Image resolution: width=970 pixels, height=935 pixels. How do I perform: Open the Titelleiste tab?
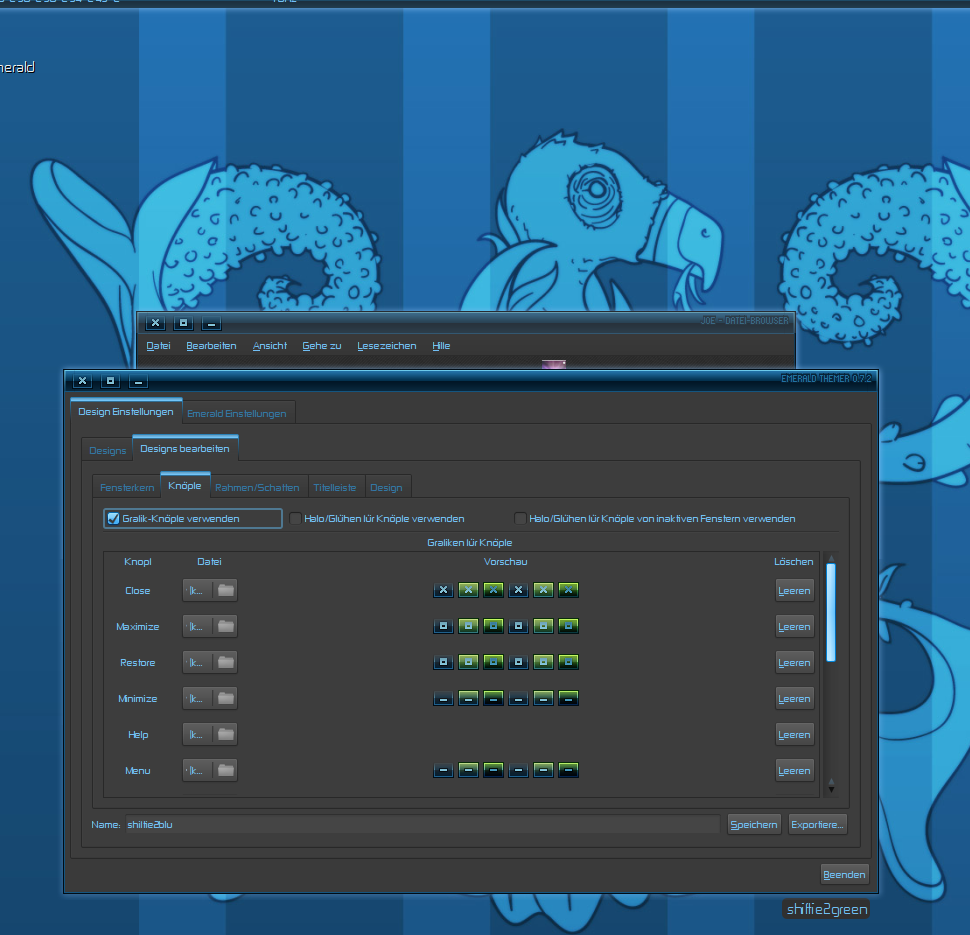[335, 488]
